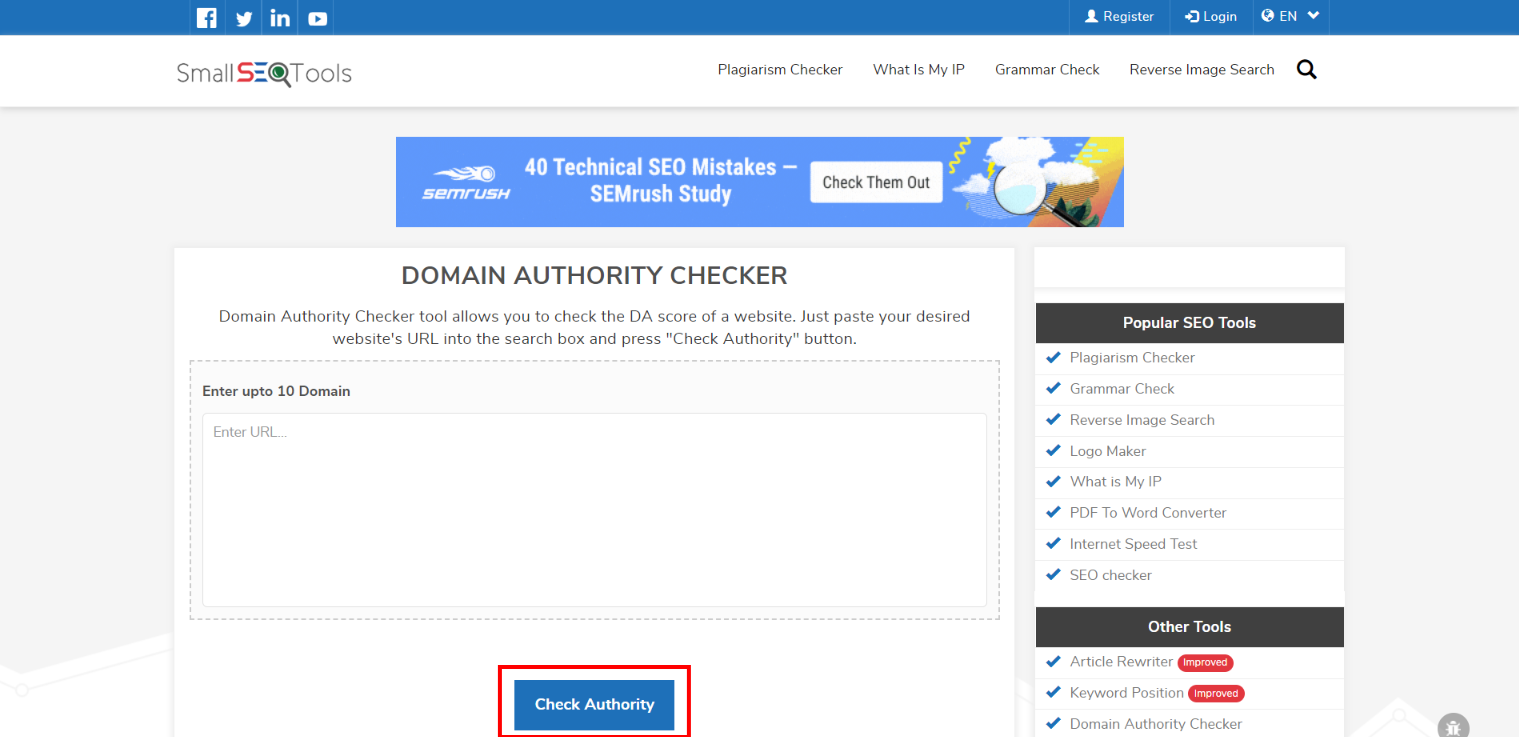Open Logo Maker from Popular SEO Tools
The width and height of the screenshot is (1519, 737).
click(1107, 451)
